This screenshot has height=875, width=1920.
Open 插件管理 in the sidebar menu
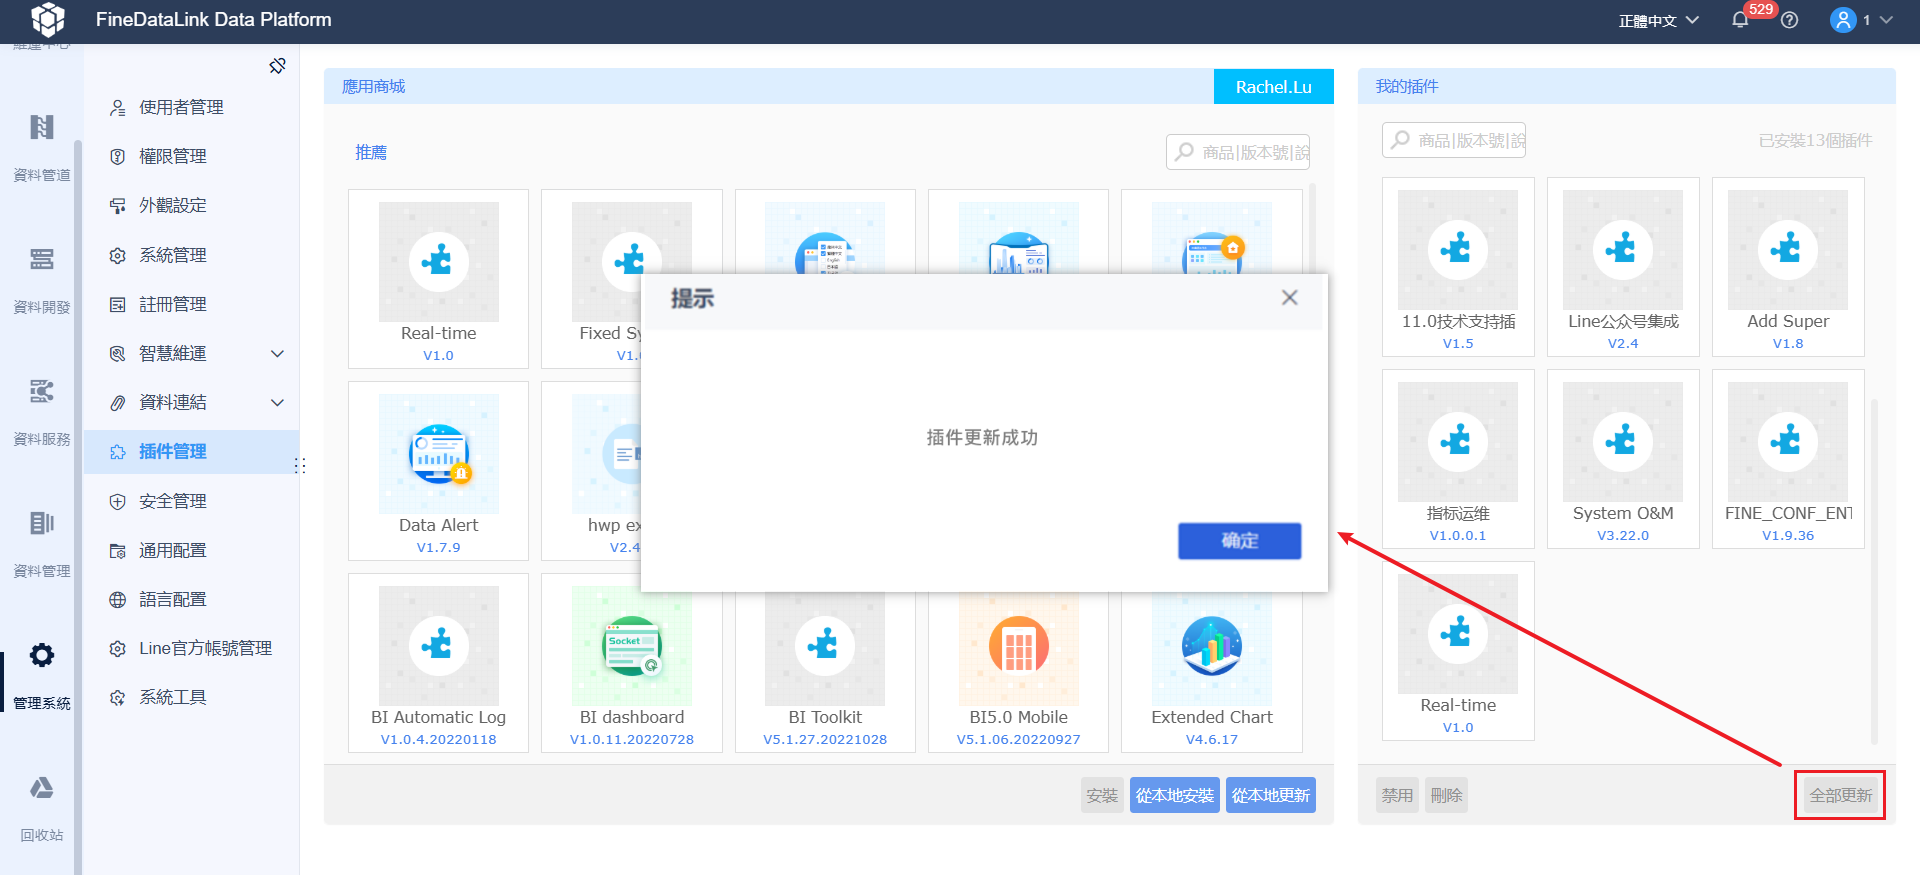[x=191, y=452]
